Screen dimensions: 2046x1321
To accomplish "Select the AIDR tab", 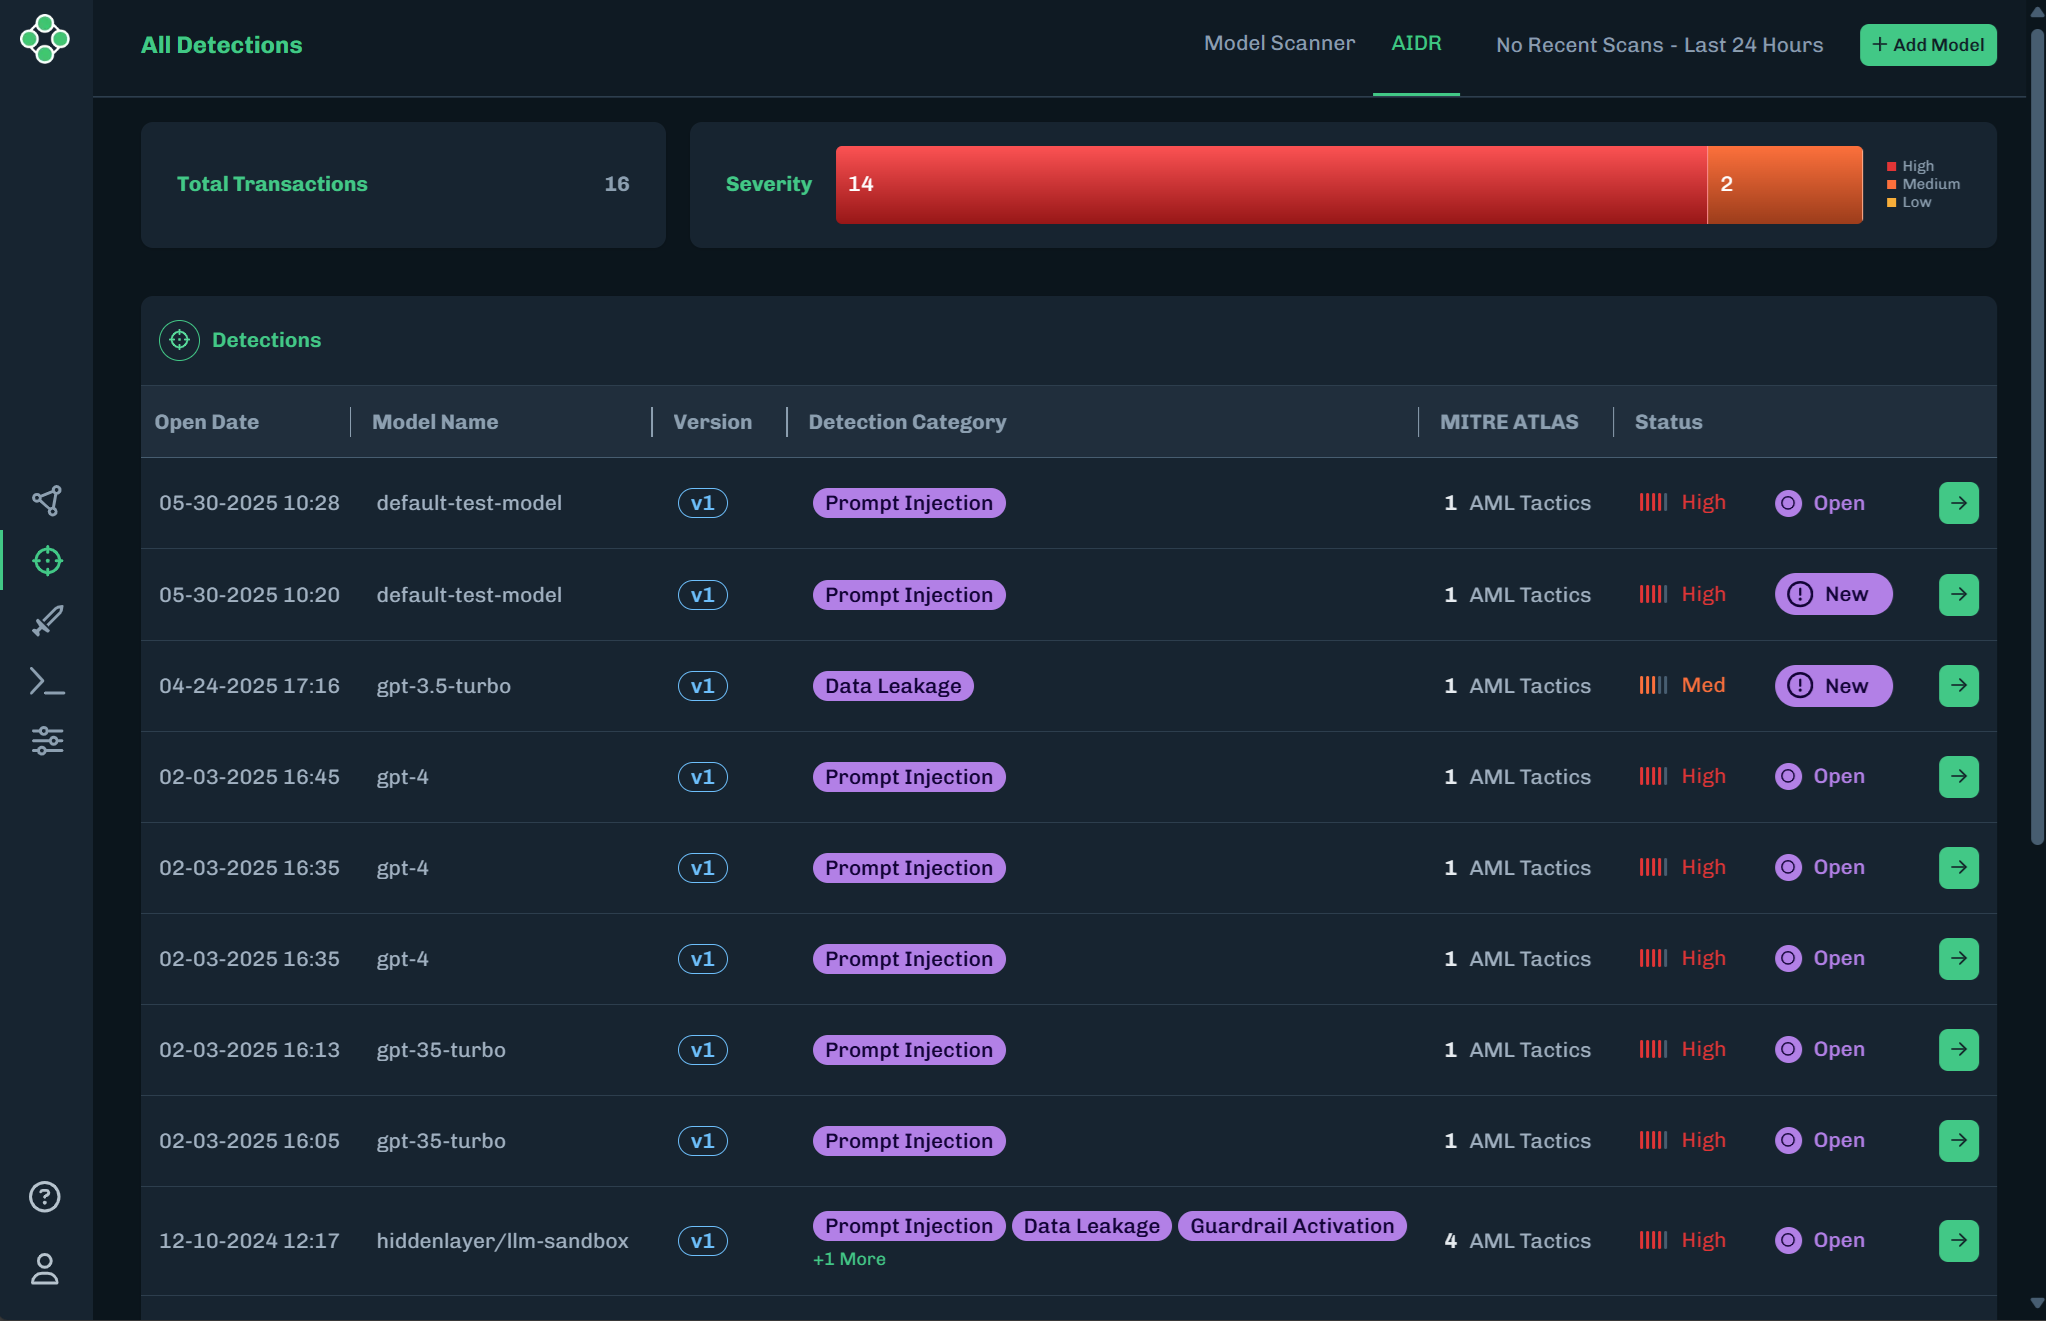I will 1416,44.
